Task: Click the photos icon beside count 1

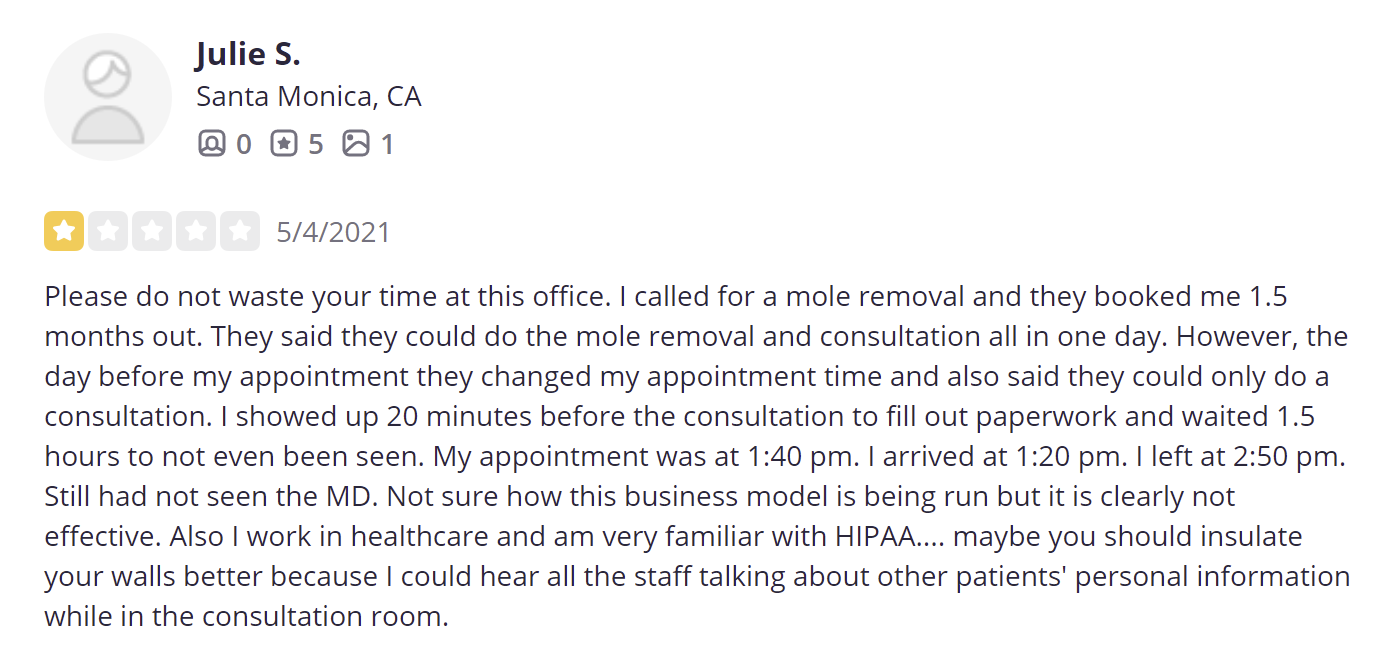Action: [x=356, y=144]
